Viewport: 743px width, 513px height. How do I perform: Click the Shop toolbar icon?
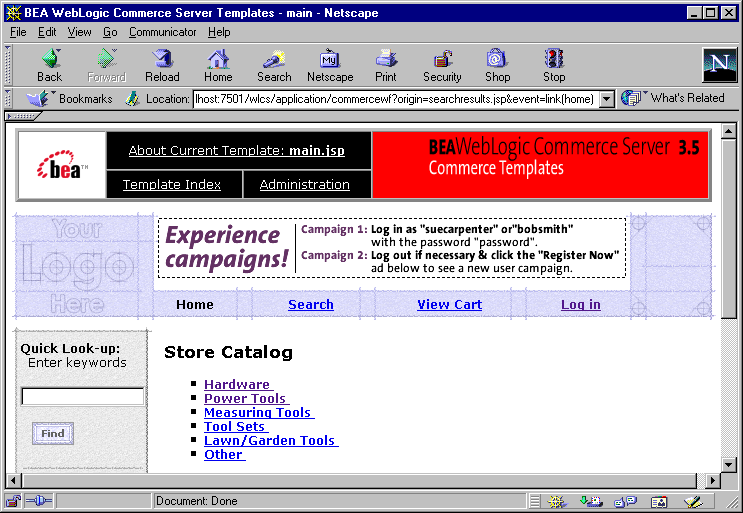click(x=498, y=65)
